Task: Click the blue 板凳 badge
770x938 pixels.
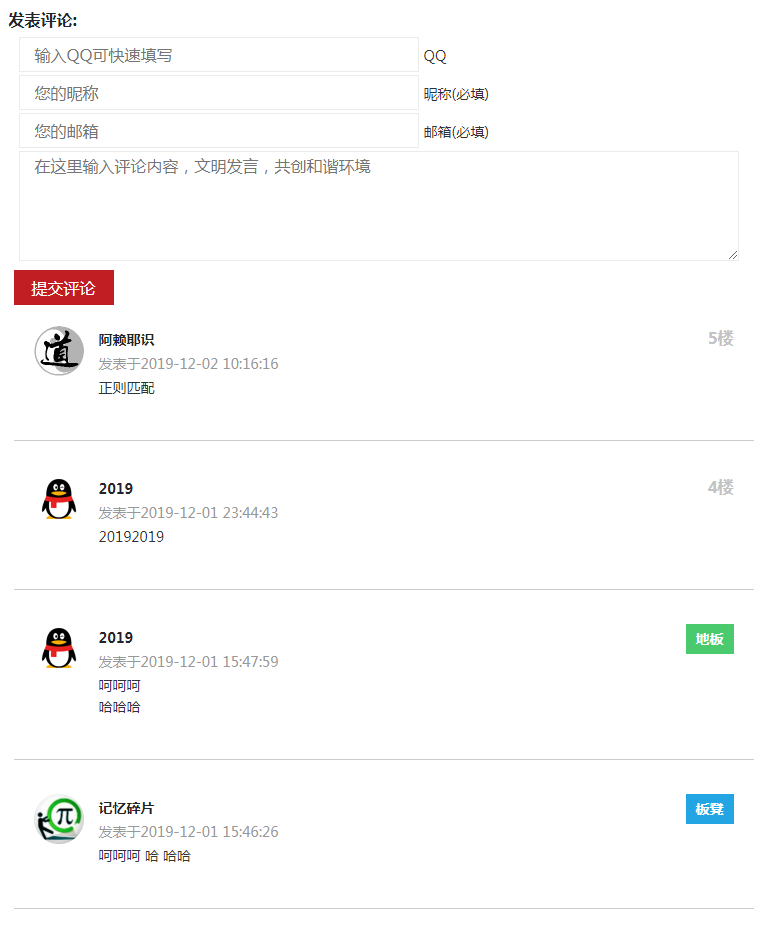Action: pos(710,809)
